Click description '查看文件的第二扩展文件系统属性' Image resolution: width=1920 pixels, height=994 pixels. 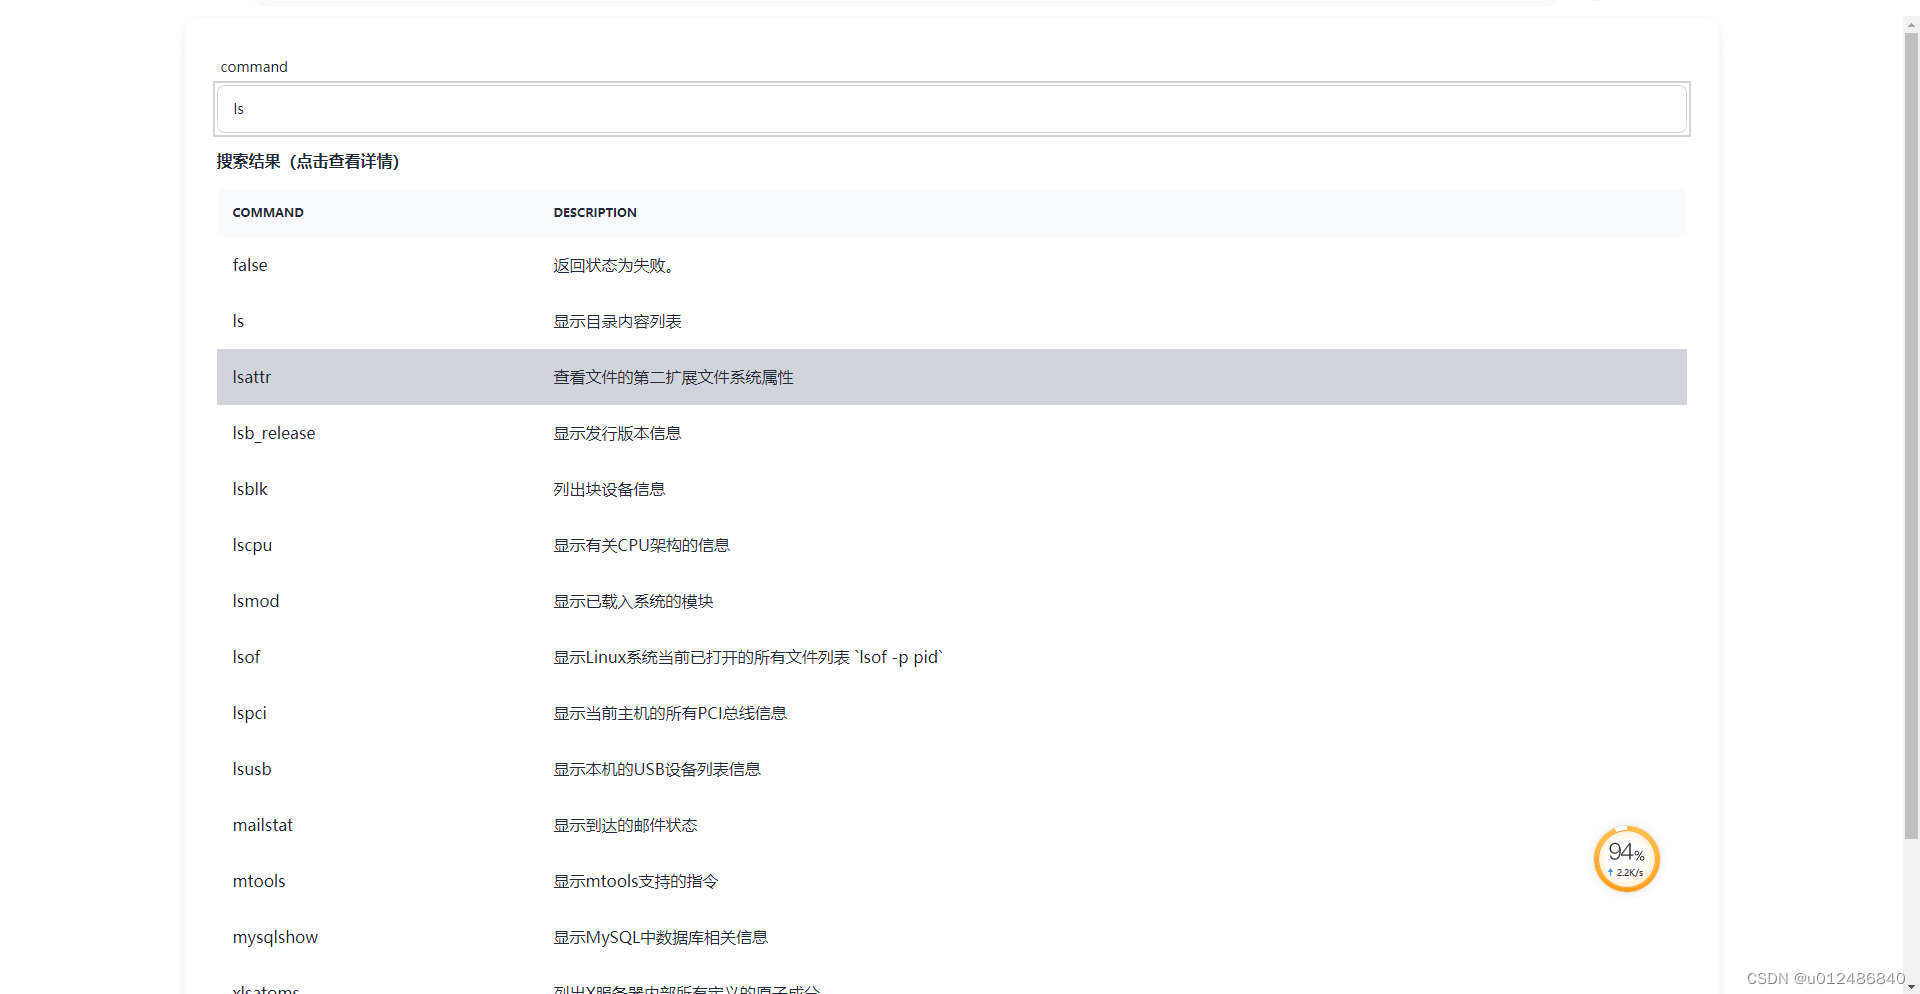pos(673,378)
